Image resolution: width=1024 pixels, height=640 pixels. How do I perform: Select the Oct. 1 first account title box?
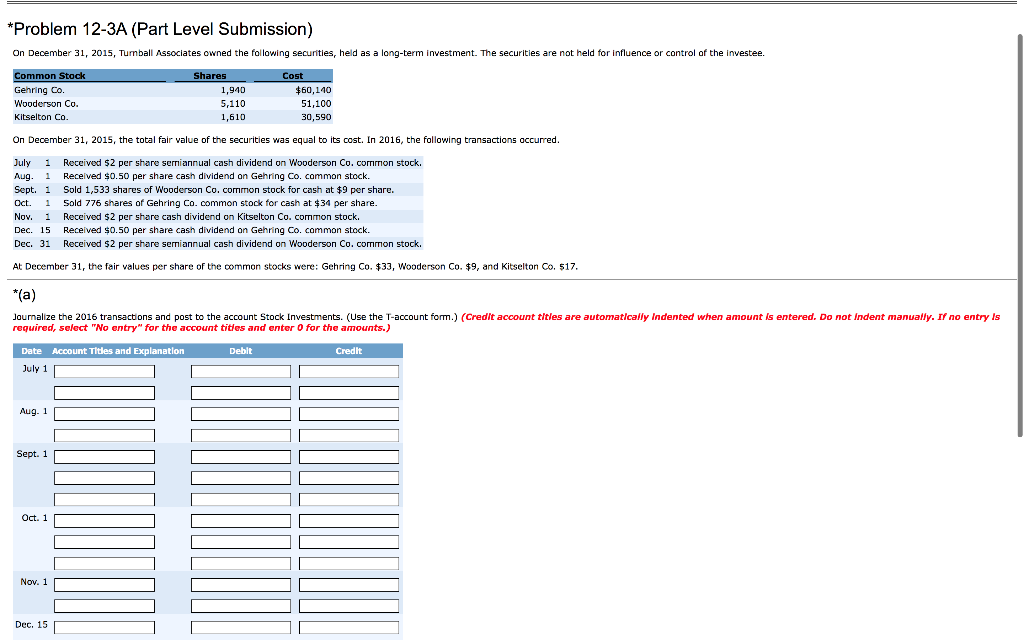(105, 520)
